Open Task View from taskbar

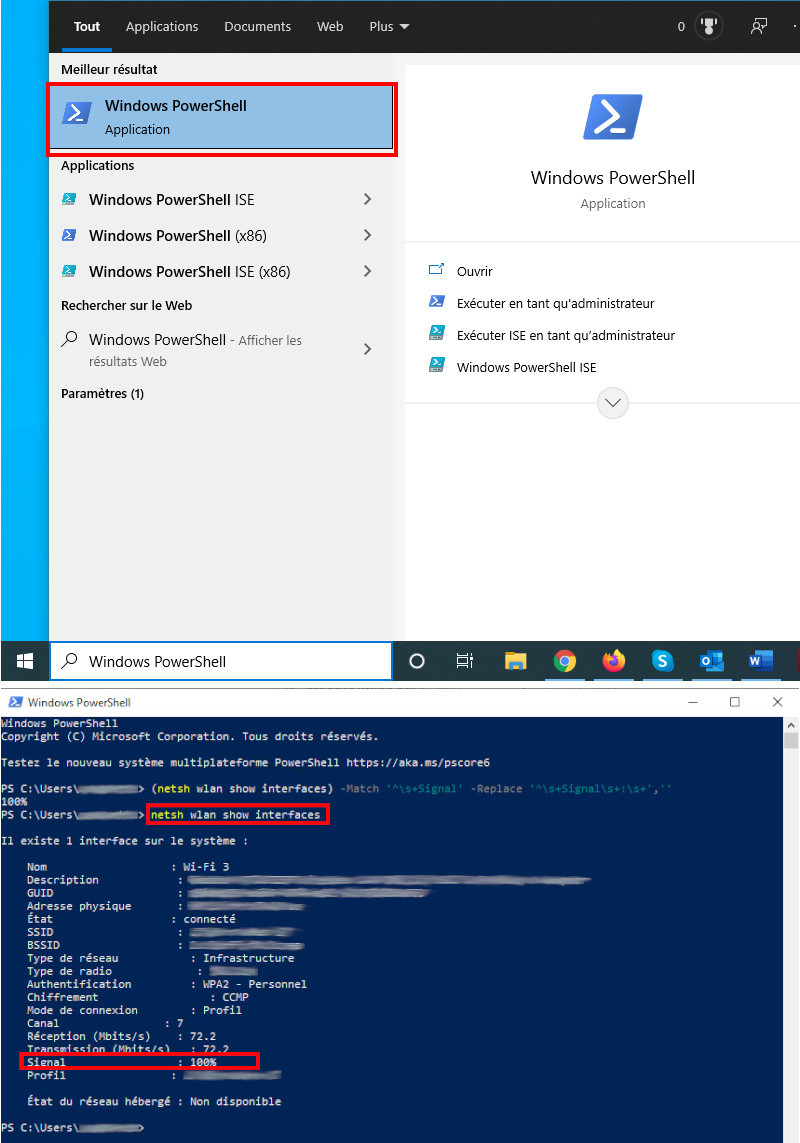coord(465,661)
